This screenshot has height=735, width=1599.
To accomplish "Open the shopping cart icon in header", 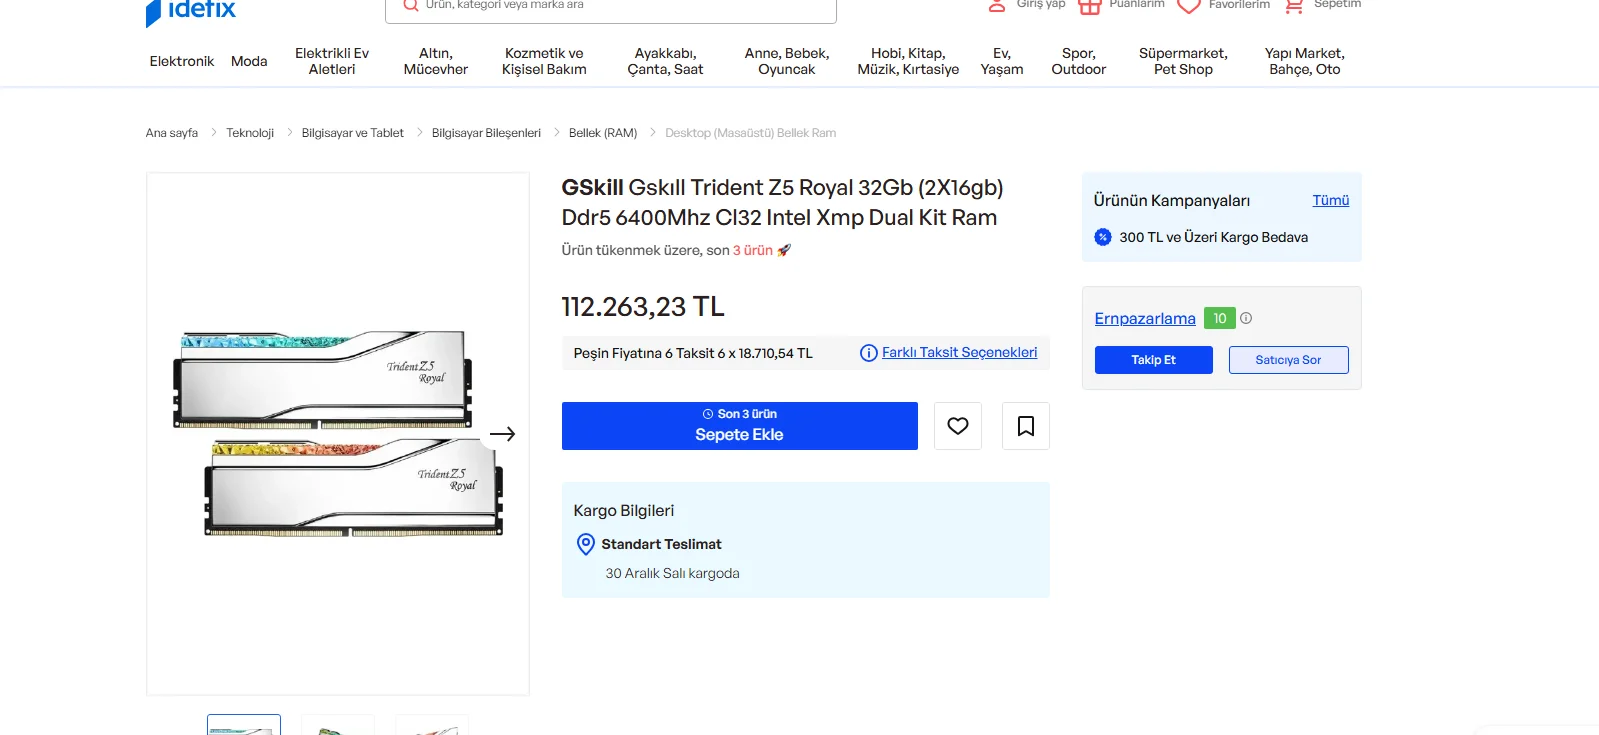I will pos(1294,6).
